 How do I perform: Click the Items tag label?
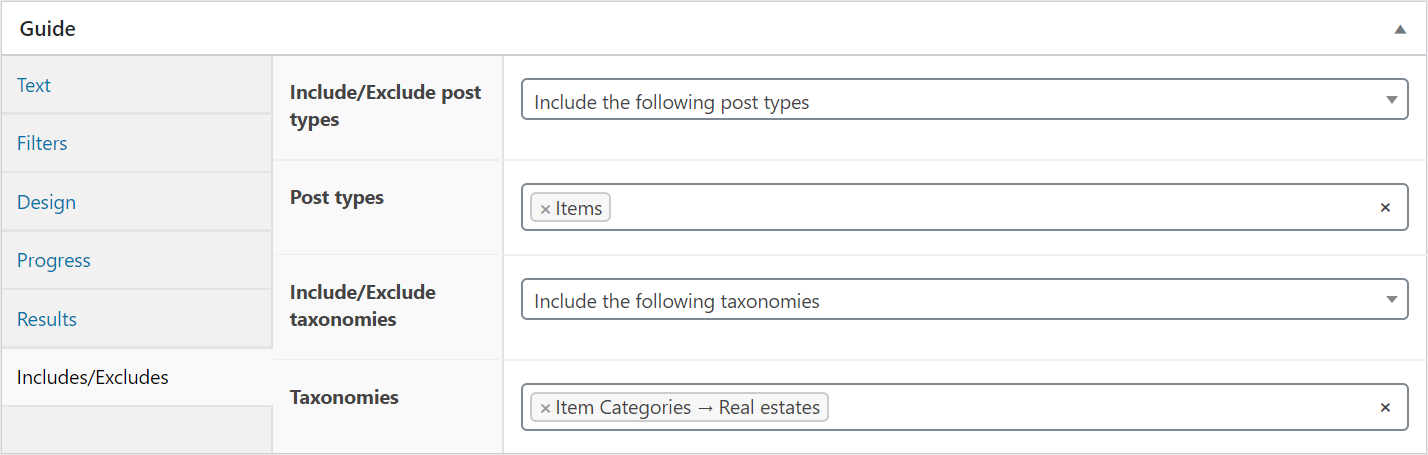point(579,208)
